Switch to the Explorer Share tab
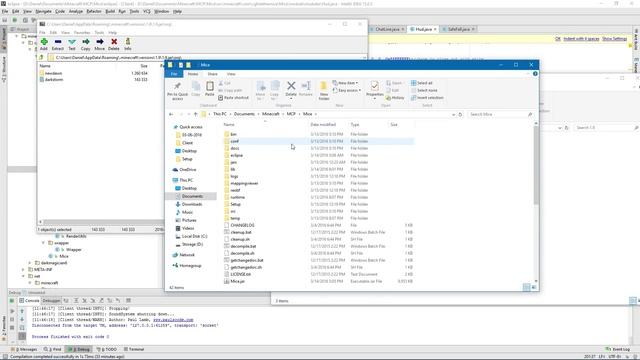The image size is (640, 360). (212, 74)
